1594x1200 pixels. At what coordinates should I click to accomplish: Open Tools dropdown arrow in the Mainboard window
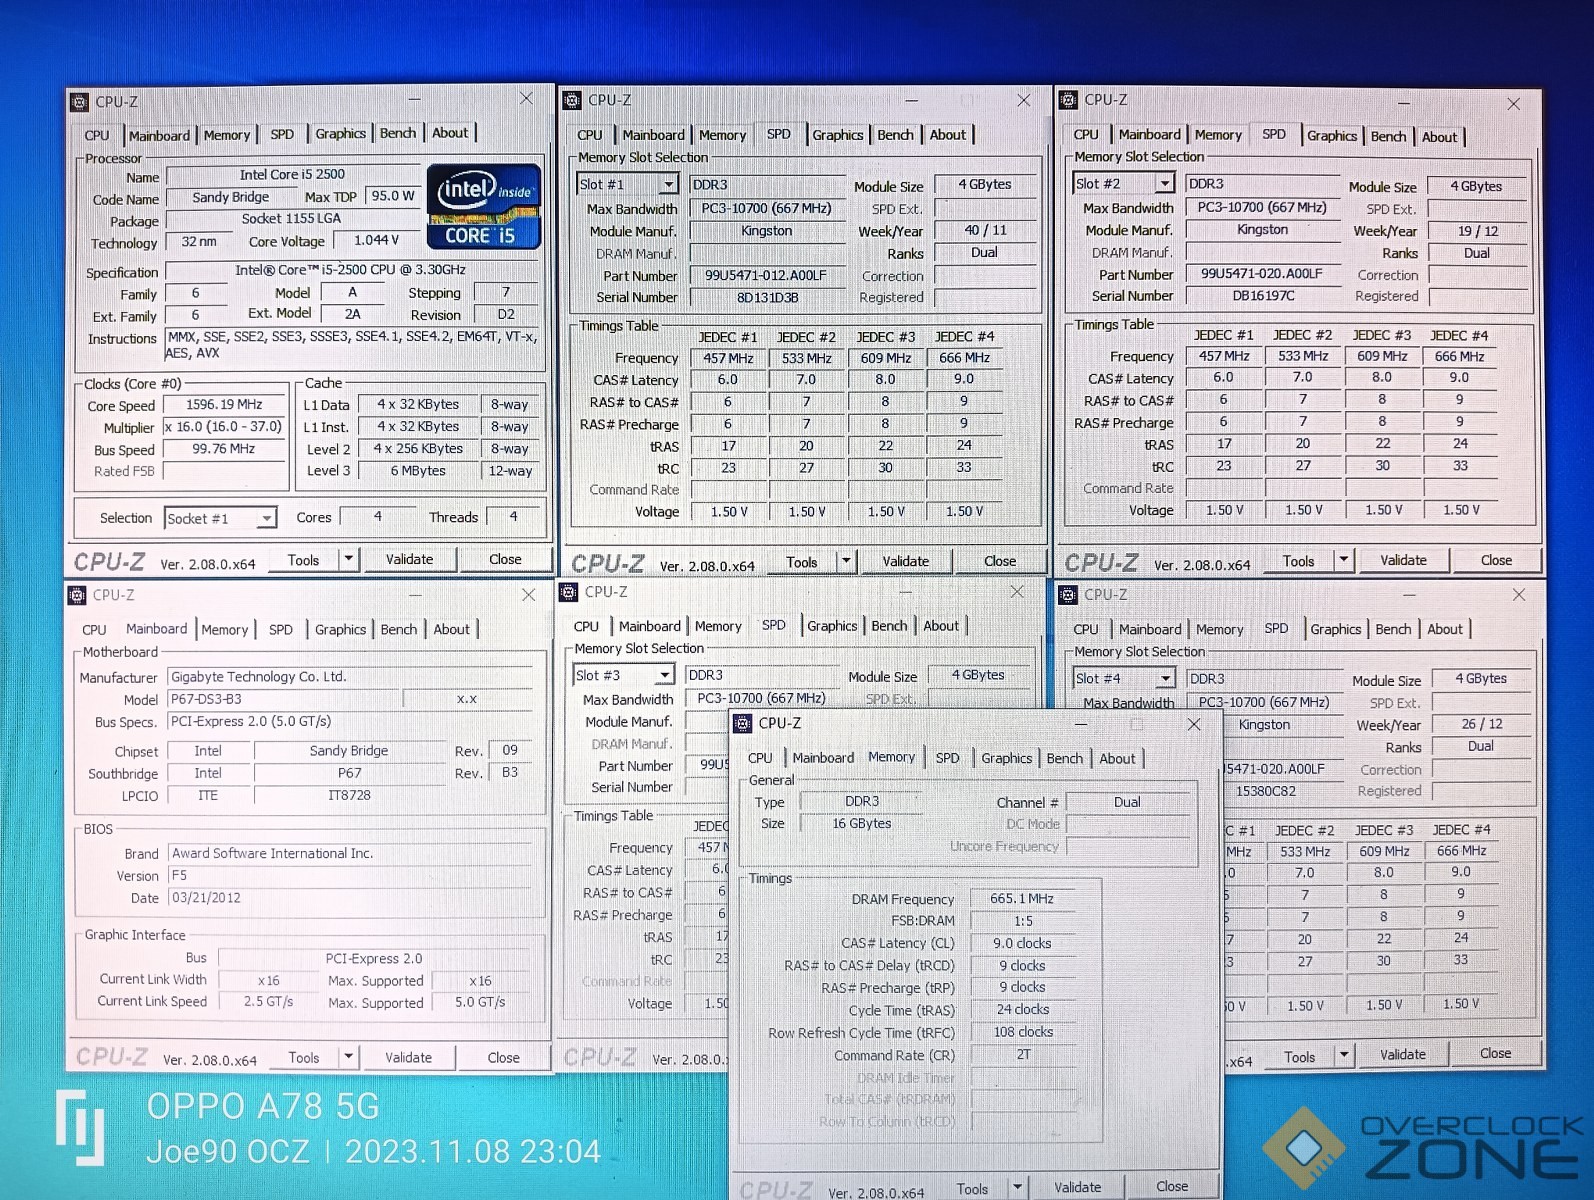coord(348,1056)
